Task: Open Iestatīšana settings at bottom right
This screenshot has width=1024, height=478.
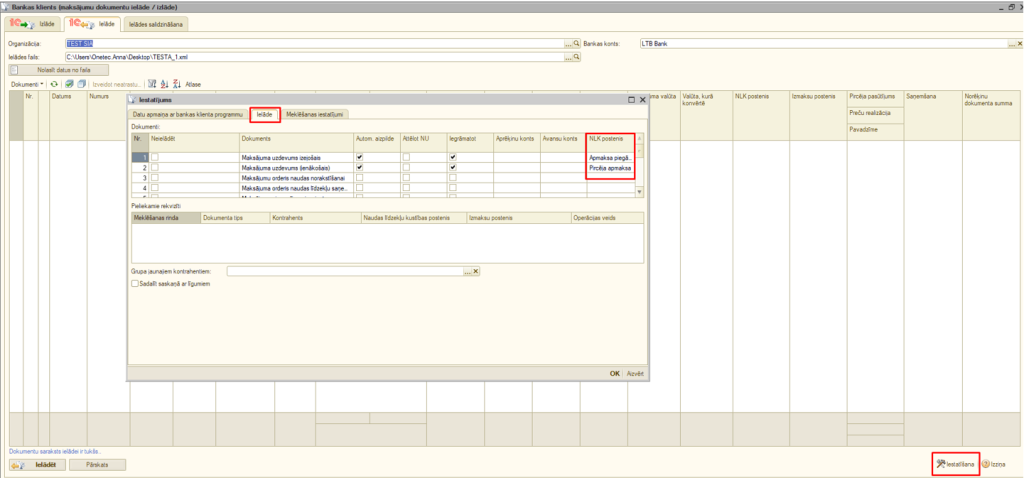Action: pos(954,464)
